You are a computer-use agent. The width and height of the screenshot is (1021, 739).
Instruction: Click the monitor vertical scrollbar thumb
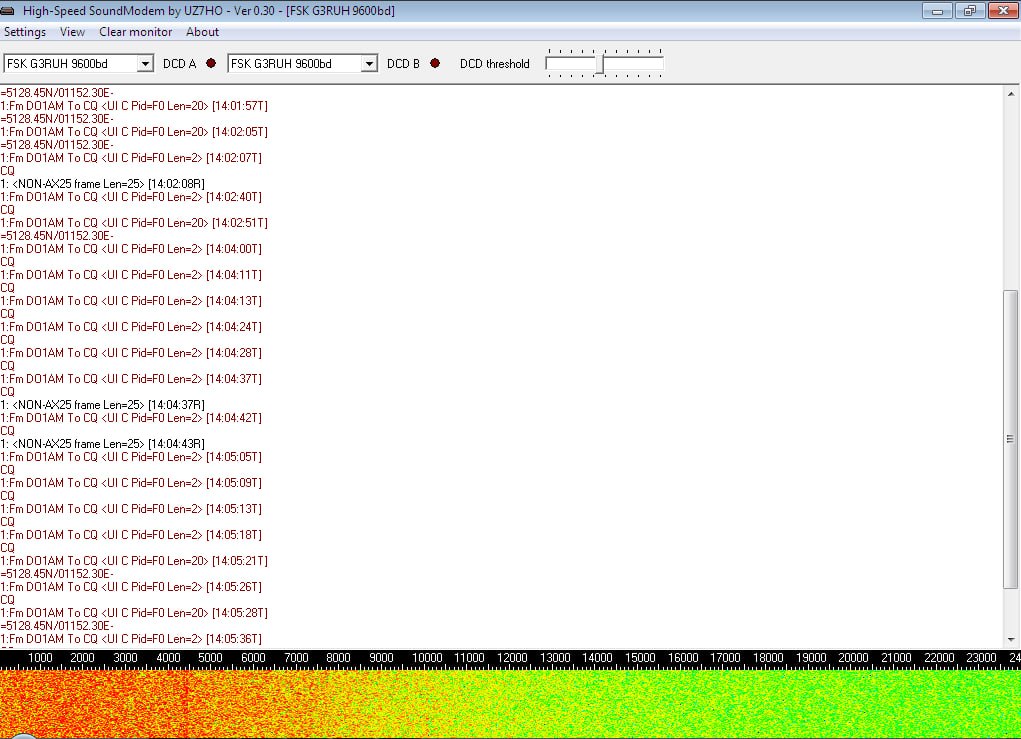[x=1011, y=439]
